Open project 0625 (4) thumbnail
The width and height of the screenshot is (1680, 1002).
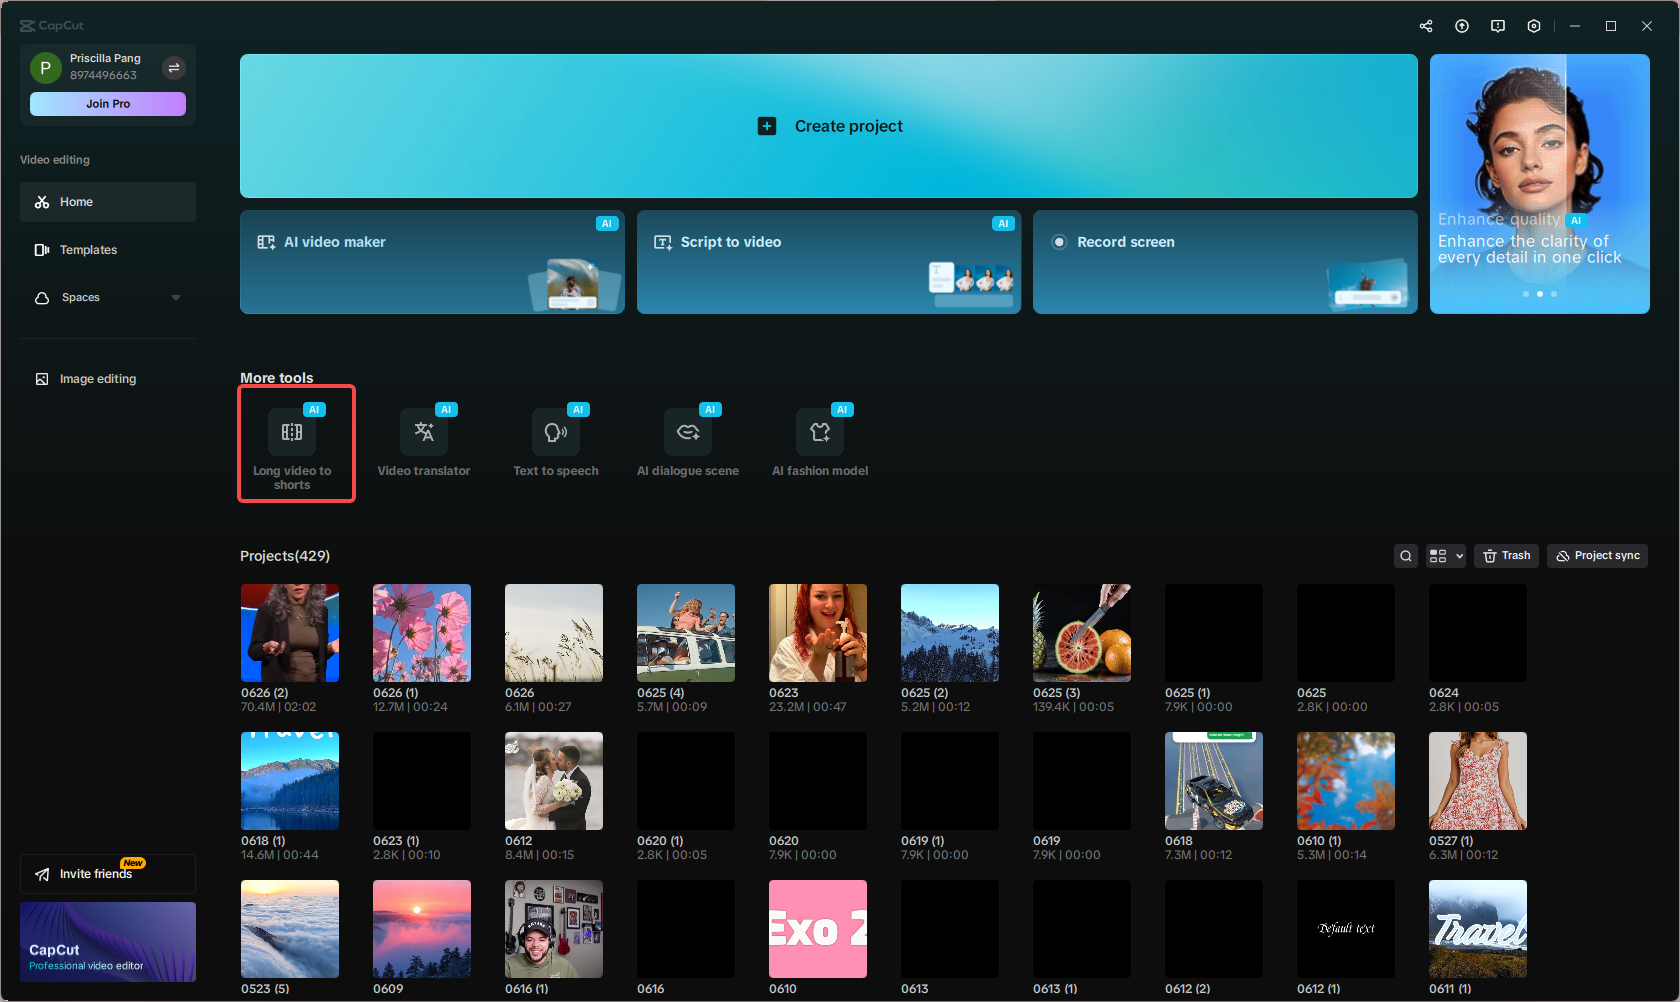coord(686,633)
